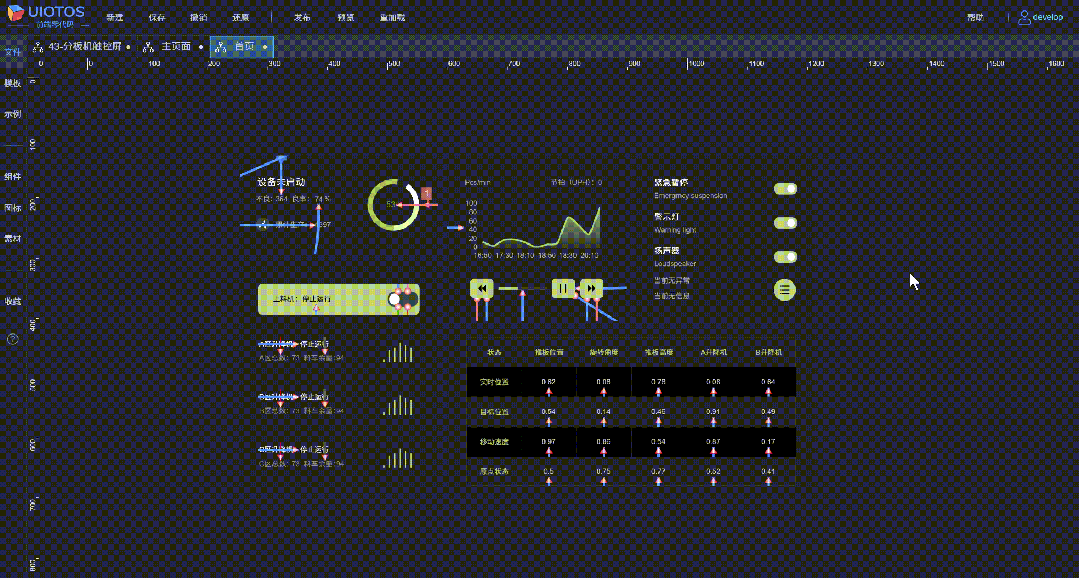Image resolution: width=1079 pixels, height=578 pixels.
Task: Click the 当前无信息 text
Action: click(x=672, y=295)
